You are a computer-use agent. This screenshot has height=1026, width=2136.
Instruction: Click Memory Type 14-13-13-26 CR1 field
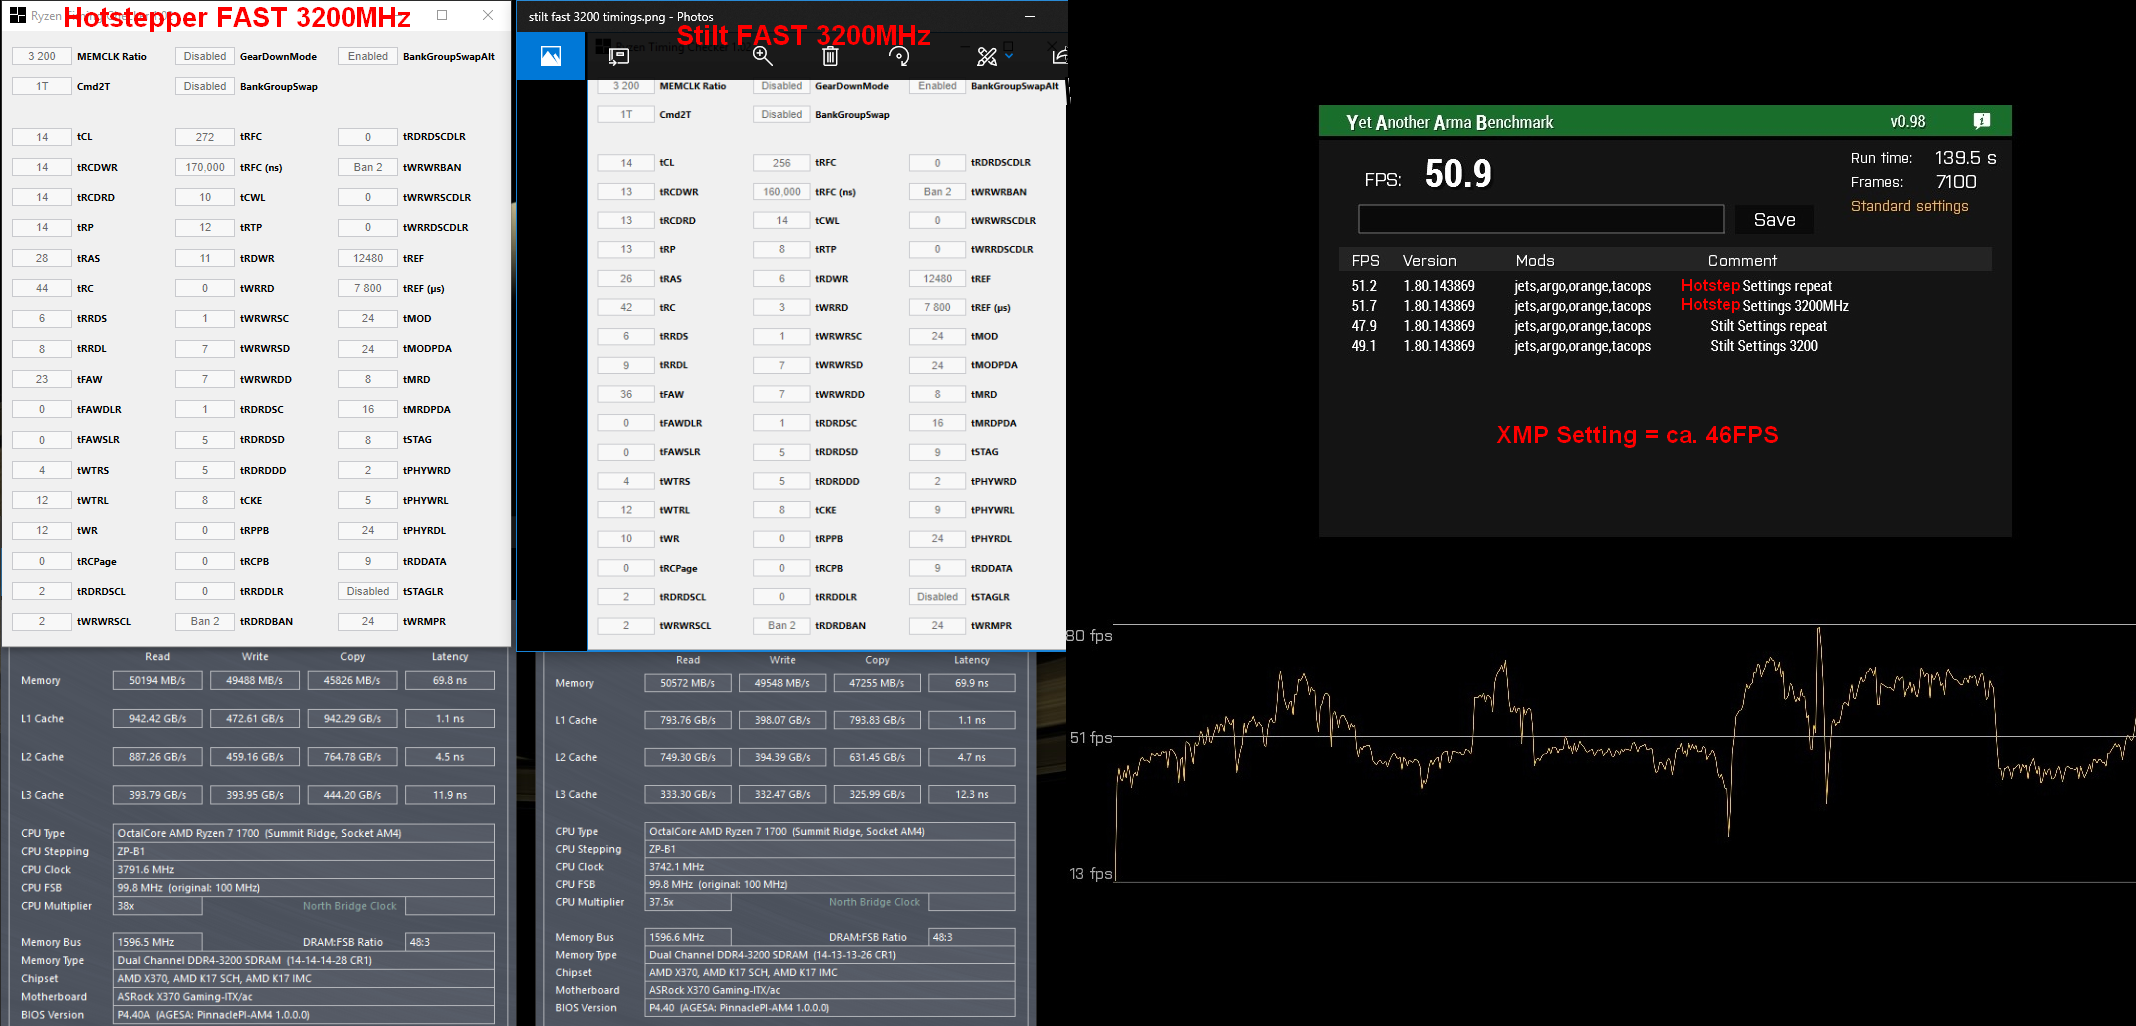pos(830,955)
